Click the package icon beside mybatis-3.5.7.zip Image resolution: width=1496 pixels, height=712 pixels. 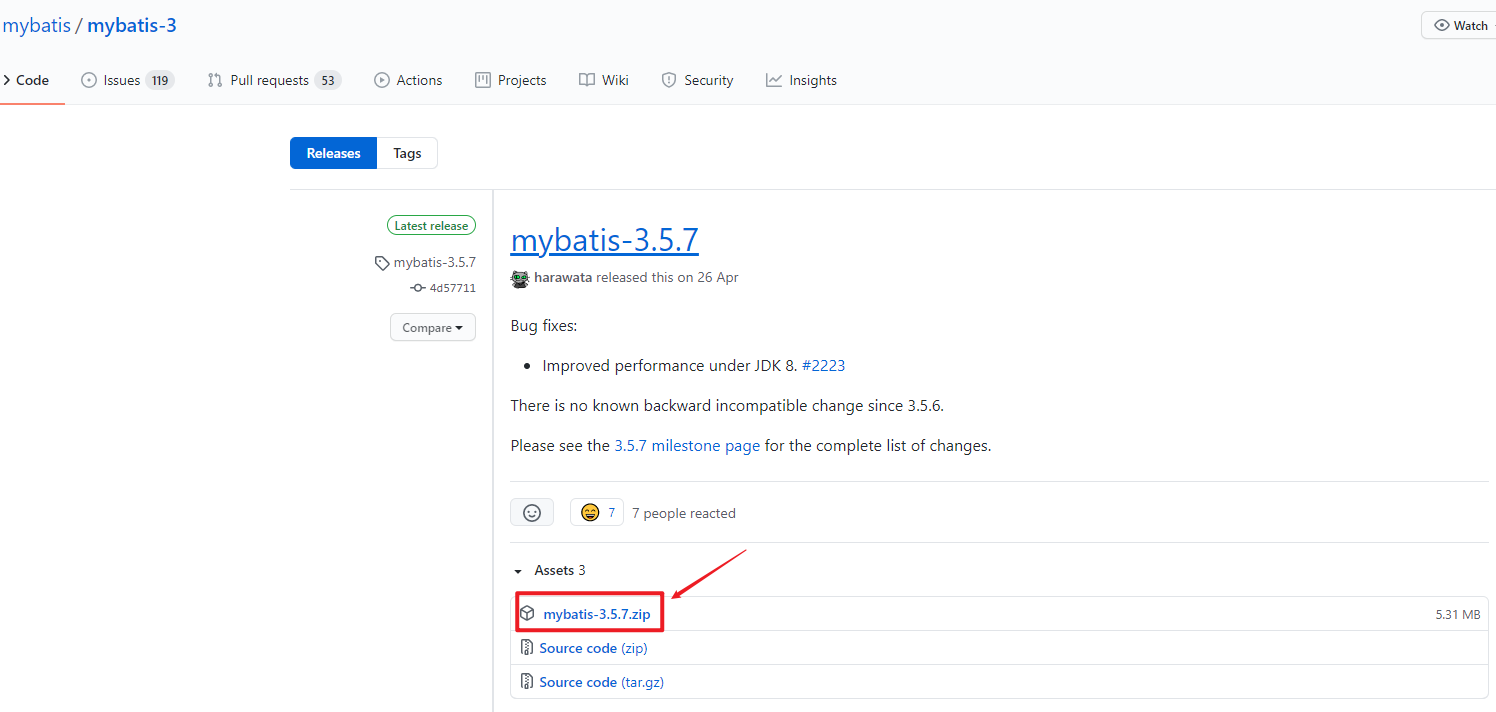point(527,614)
